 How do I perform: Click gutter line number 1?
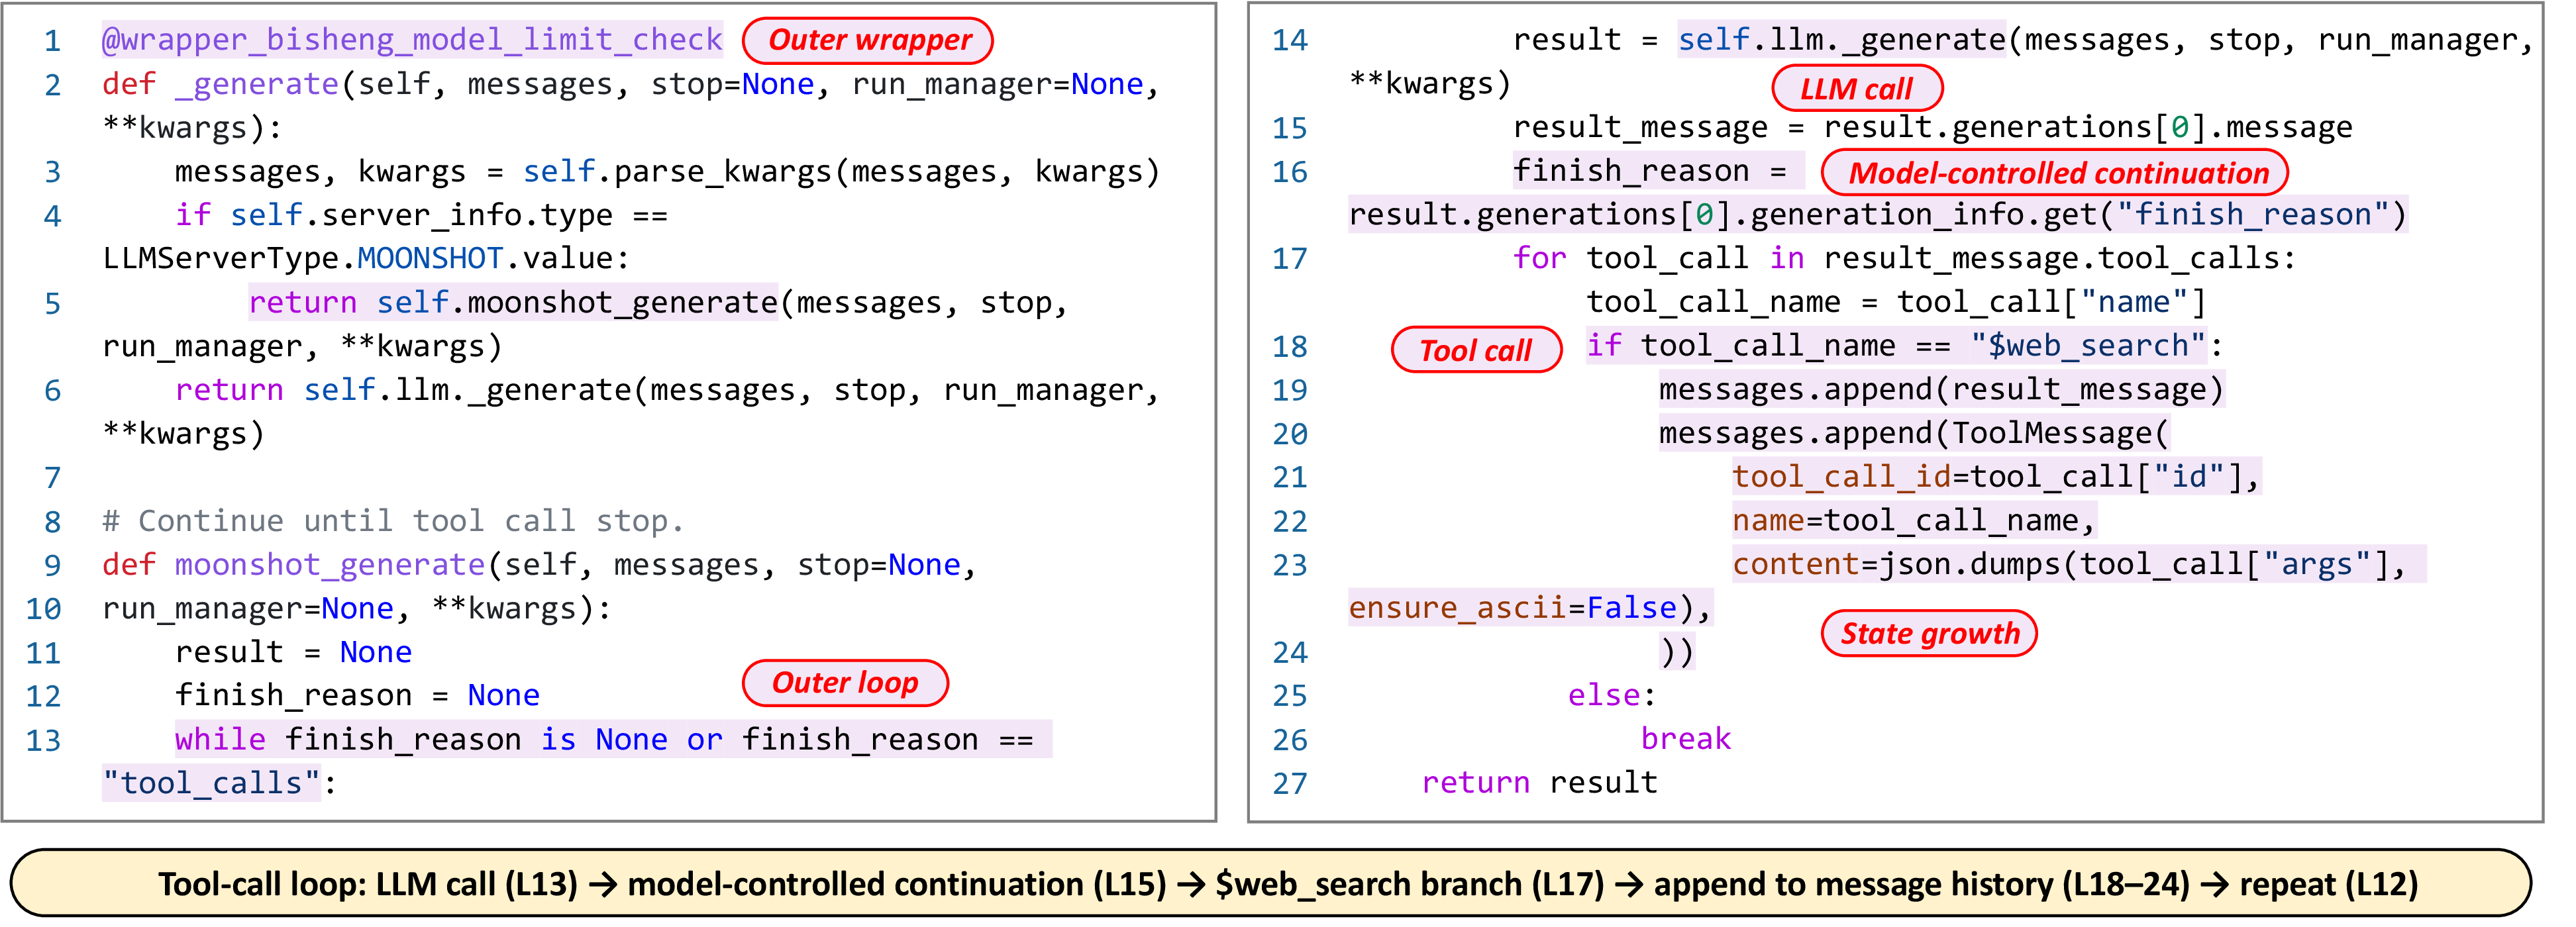pos(52,42)
